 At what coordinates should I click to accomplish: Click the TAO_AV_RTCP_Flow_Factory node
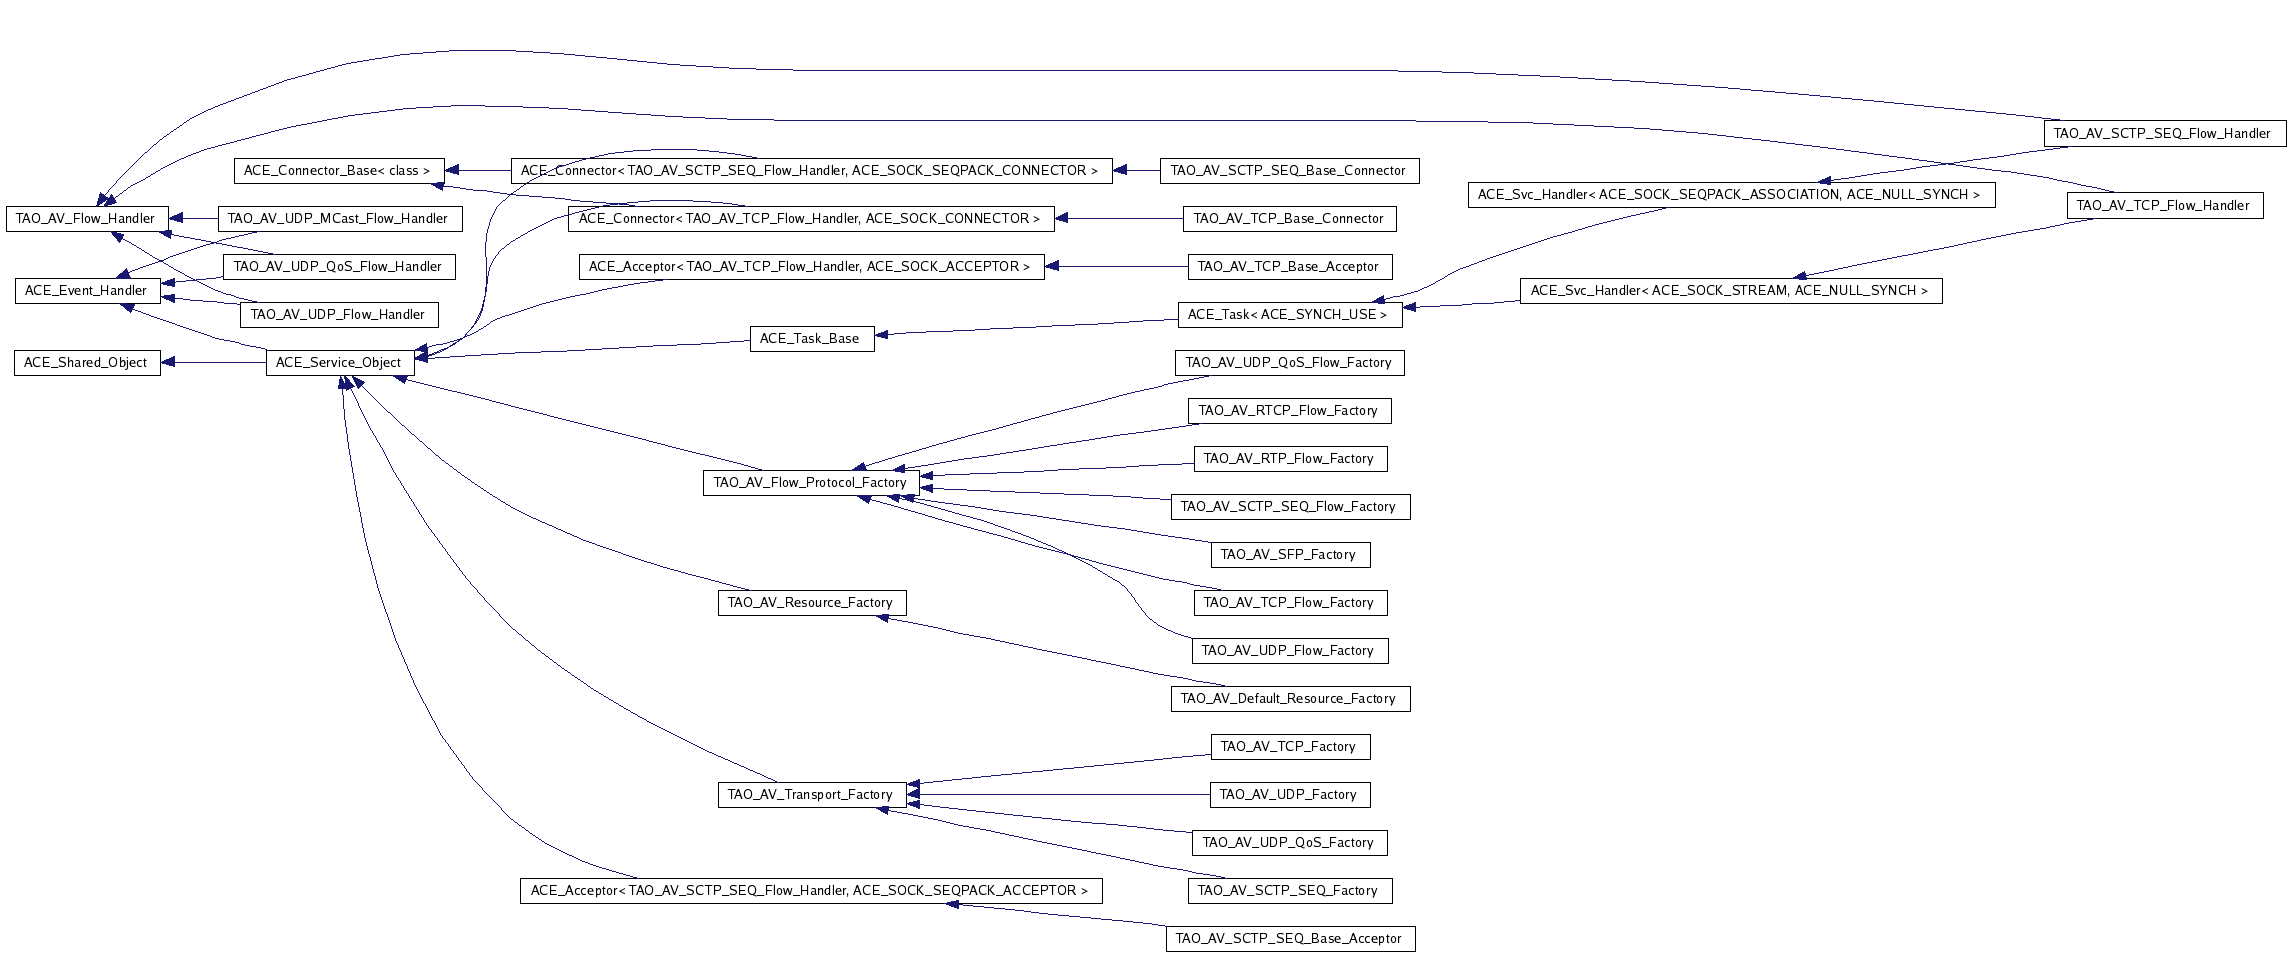point(1288,411)
